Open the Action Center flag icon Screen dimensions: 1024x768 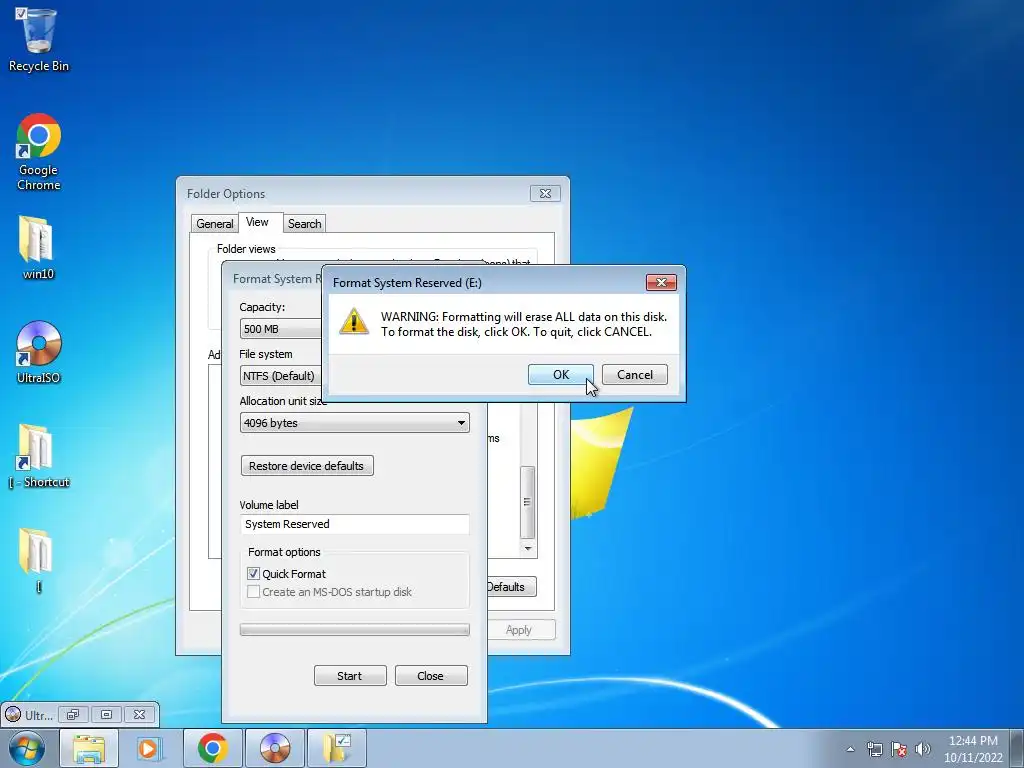point(899,749)
